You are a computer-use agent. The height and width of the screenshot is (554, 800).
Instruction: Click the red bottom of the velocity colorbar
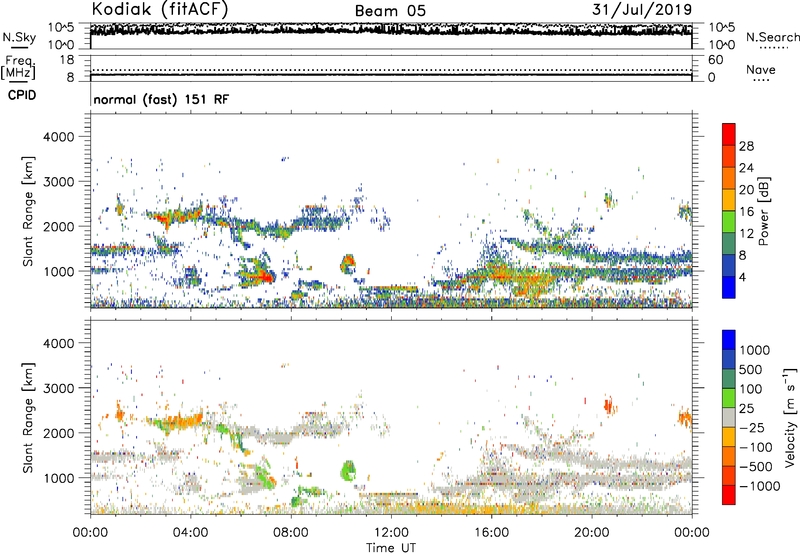click(x=729, y=495)
